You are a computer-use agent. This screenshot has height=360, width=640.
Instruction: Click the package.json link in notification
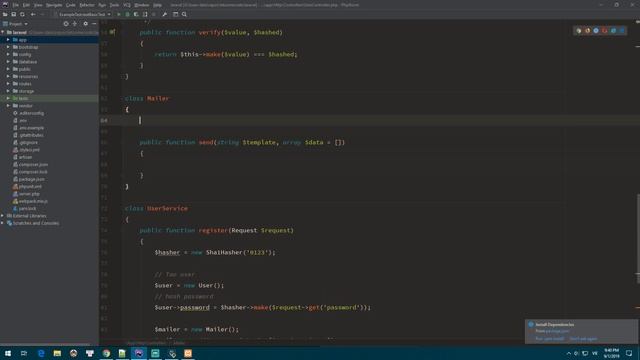coord(557,331)
